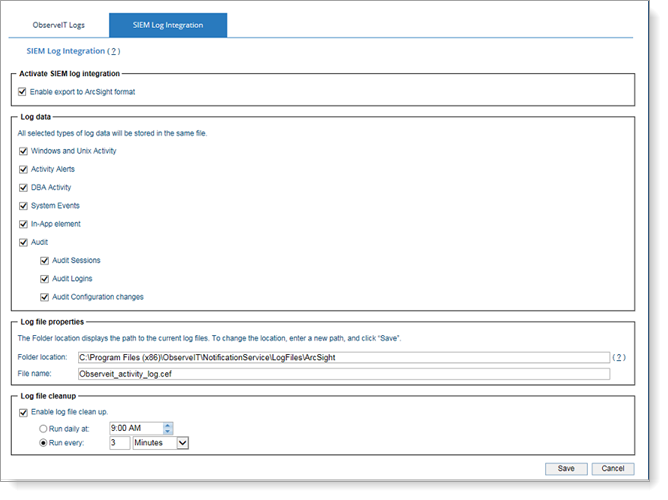Open help link beside SIEM Log Integration heading

pos(114,51)
